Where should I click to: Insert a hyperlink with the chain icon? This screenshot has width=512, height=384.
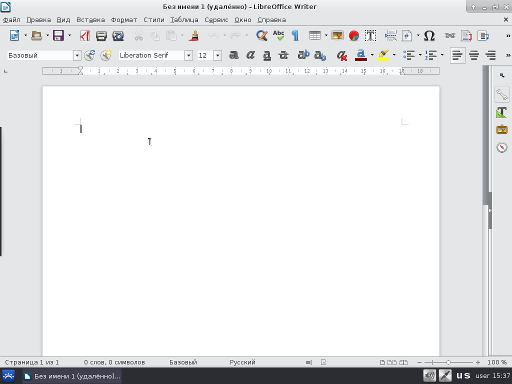(x=450, y=35)
